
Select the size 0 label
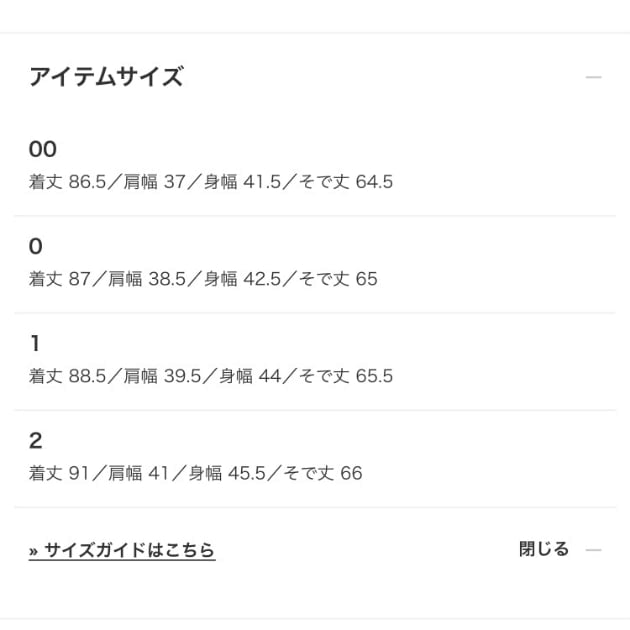pos(35,246)
